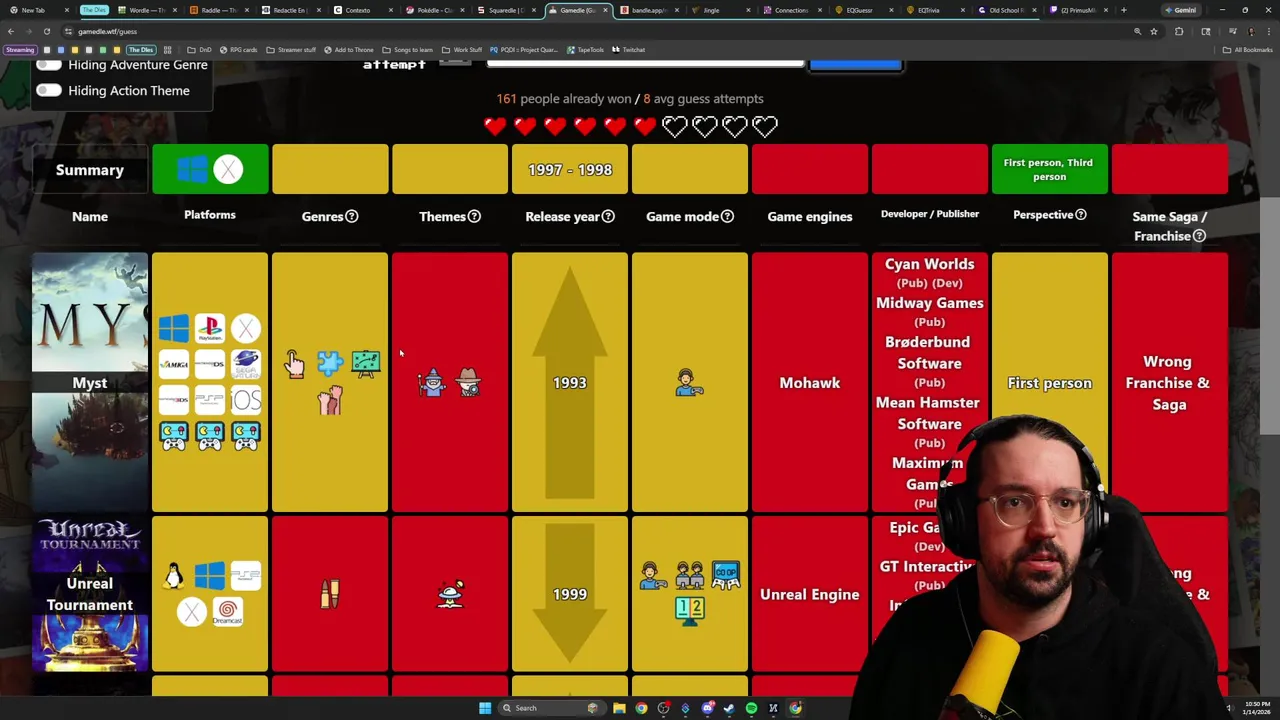Click PSP icon in Myst platforms
This screenshot has height=720, width=1280.
coord(210,401)
